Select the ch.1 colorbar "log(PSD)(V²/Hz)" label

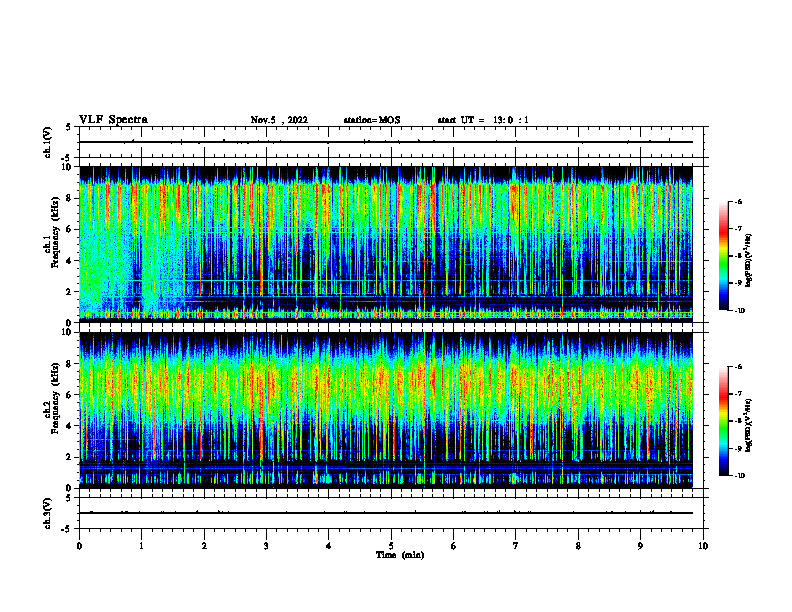[749, 261]
